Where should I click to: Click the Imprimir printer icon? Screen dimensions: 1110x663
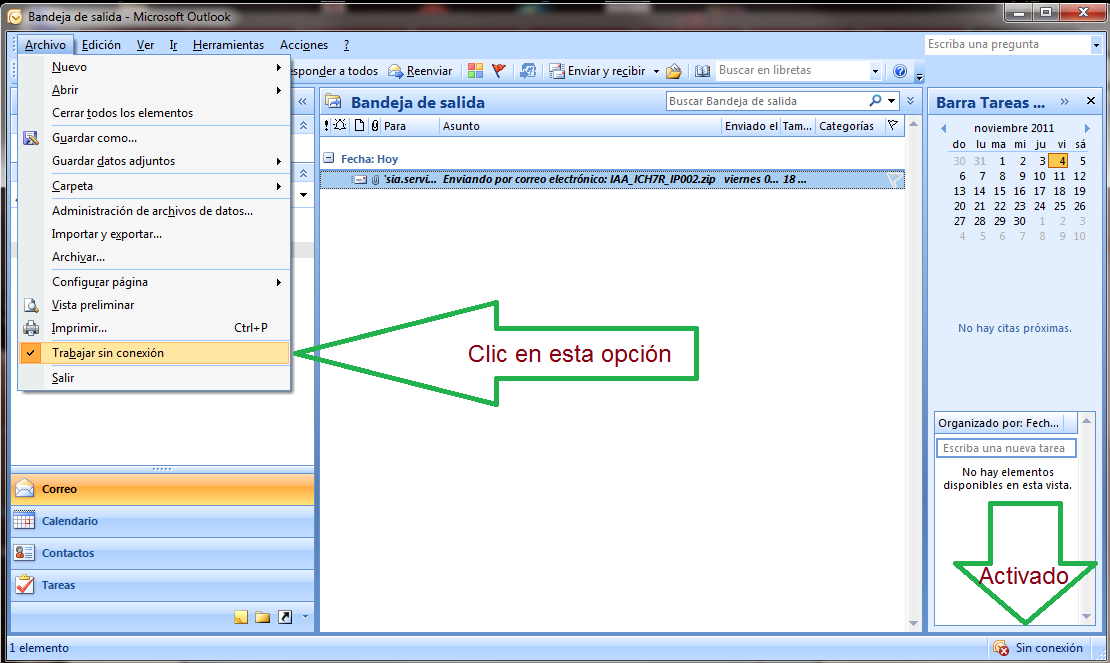coord(30,328)
